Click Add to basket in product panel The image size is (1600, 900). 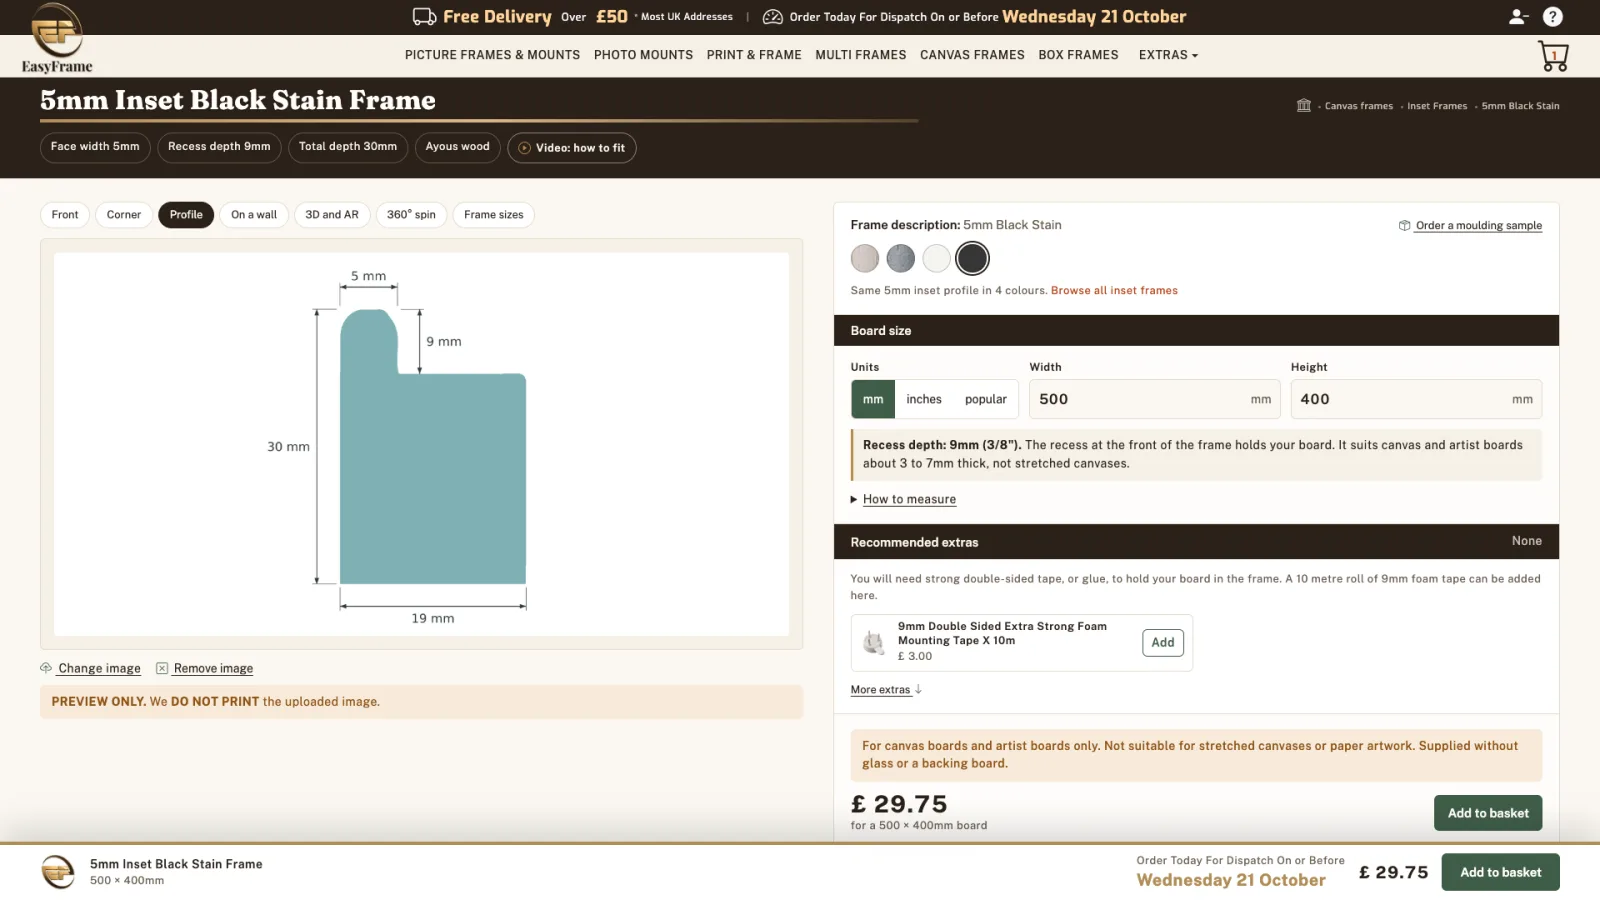(1488, 813)
